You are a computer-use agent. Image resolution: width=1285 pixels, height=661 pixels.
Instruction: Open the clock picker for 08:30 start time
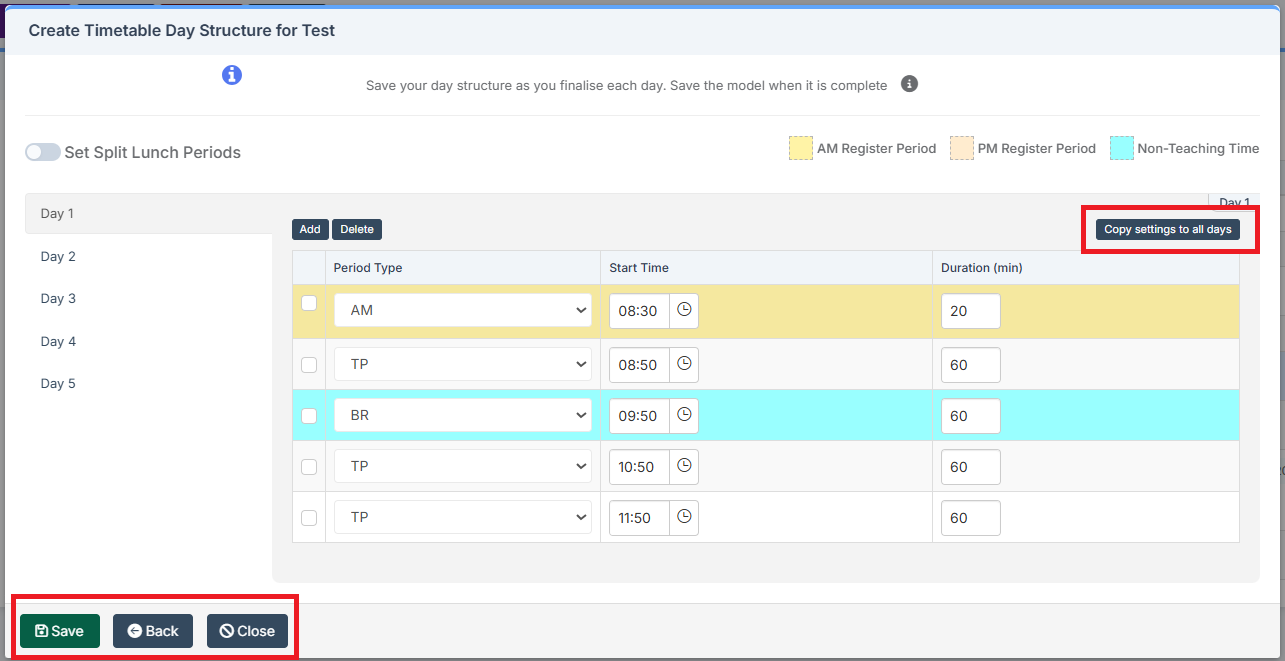coord(684,311)
